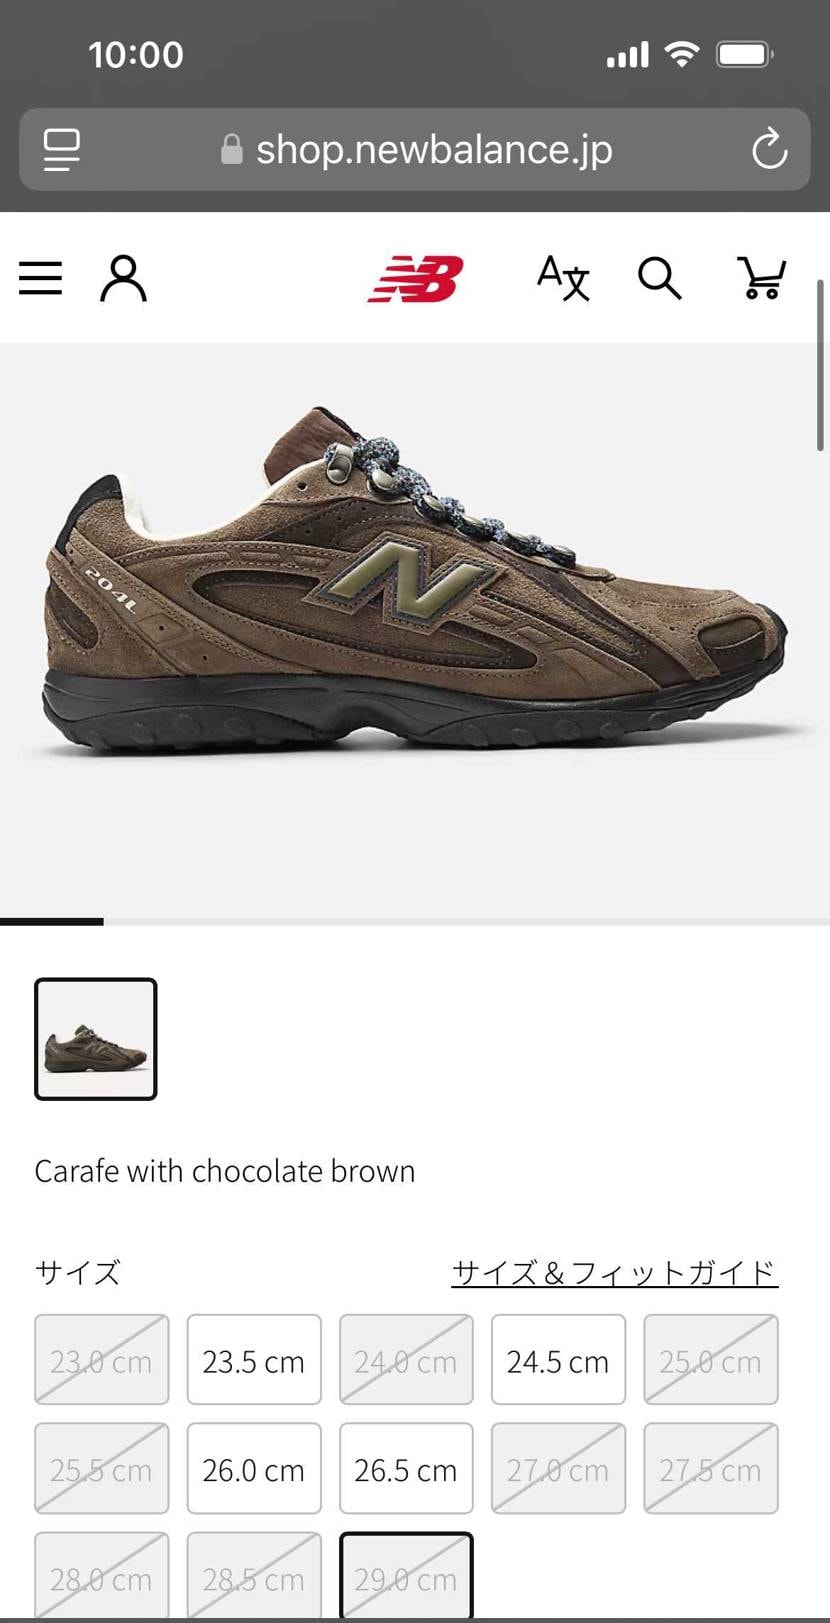Viewport: 830px width, 1623px height.
Task: Choose the sold-out 29.0 cm size
Action: 406,1577
